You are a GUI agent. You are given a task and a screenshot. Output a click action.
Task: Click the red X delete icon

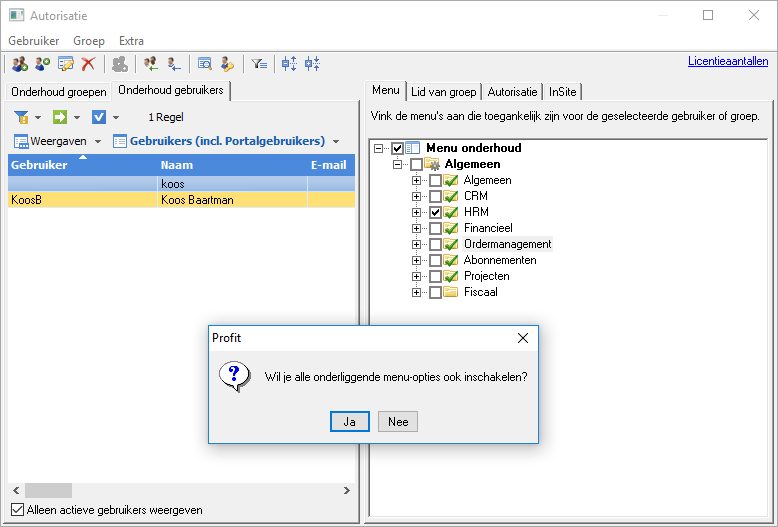coord(88,64)
